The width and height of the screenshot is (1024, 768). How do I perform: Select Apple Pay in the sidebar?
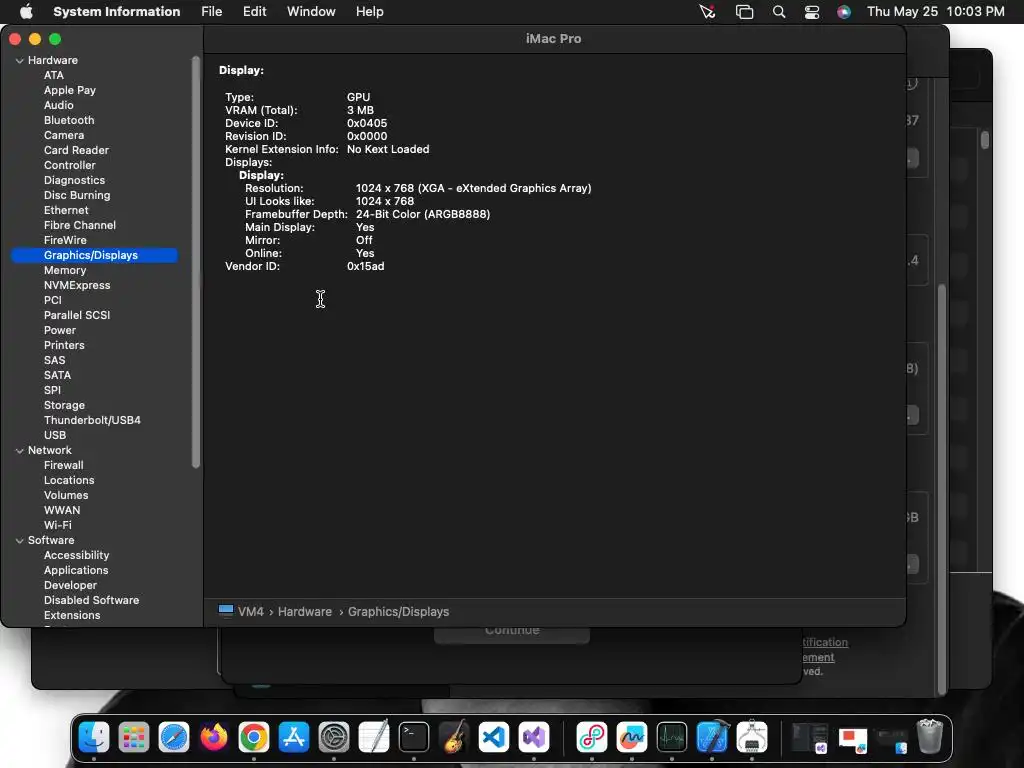70,90
